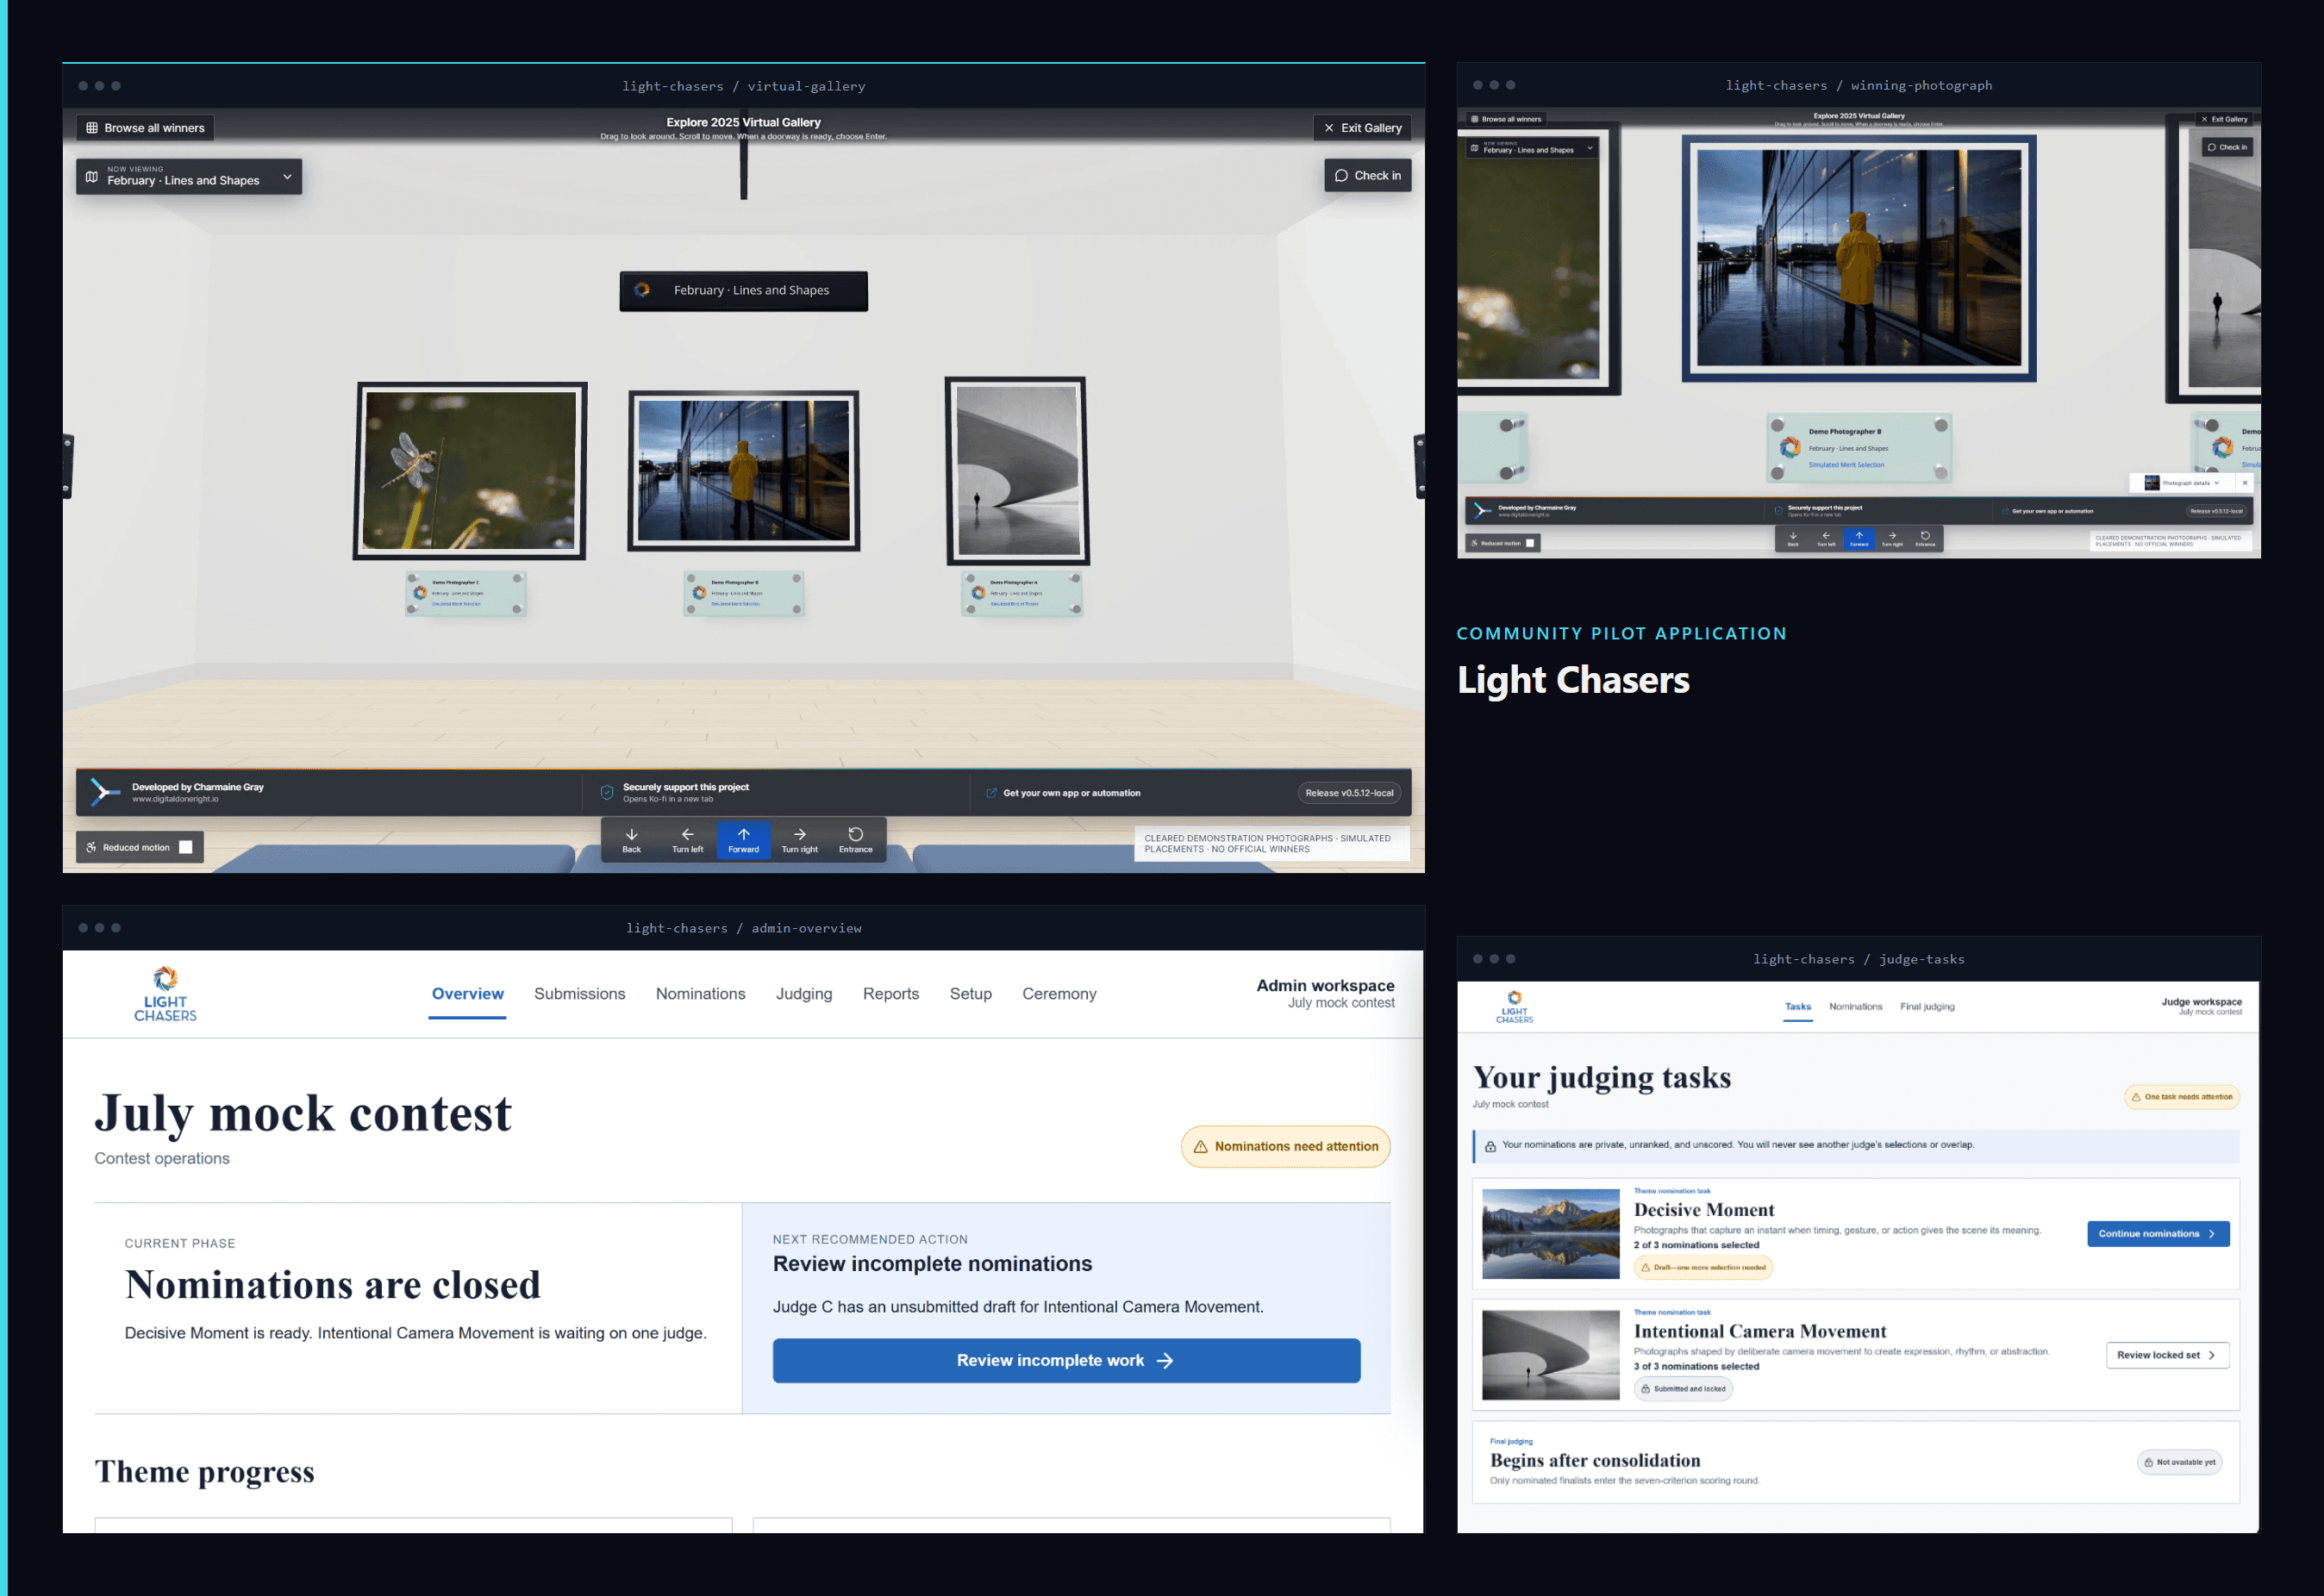Click Nominations need attention badge in admin-overview
The height and width of the screenshot is (1596, 2324).
[x=1285, y=1147]
